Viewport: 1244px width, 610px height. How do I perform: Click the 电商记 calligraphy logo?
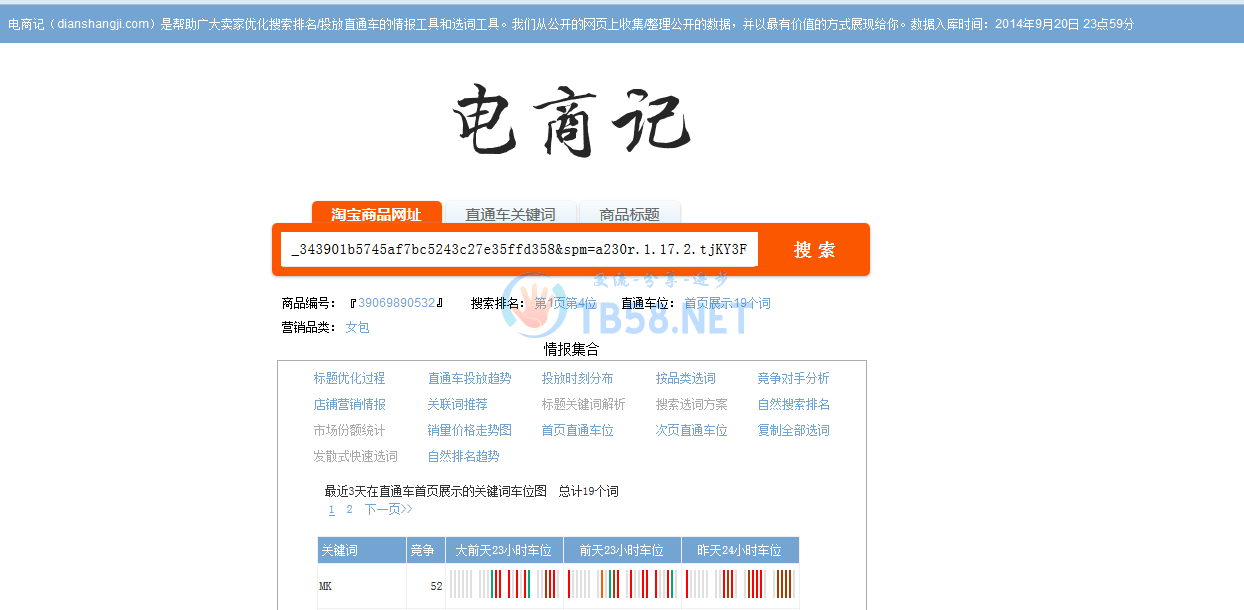pyautogui.click(x=570, y=121)
